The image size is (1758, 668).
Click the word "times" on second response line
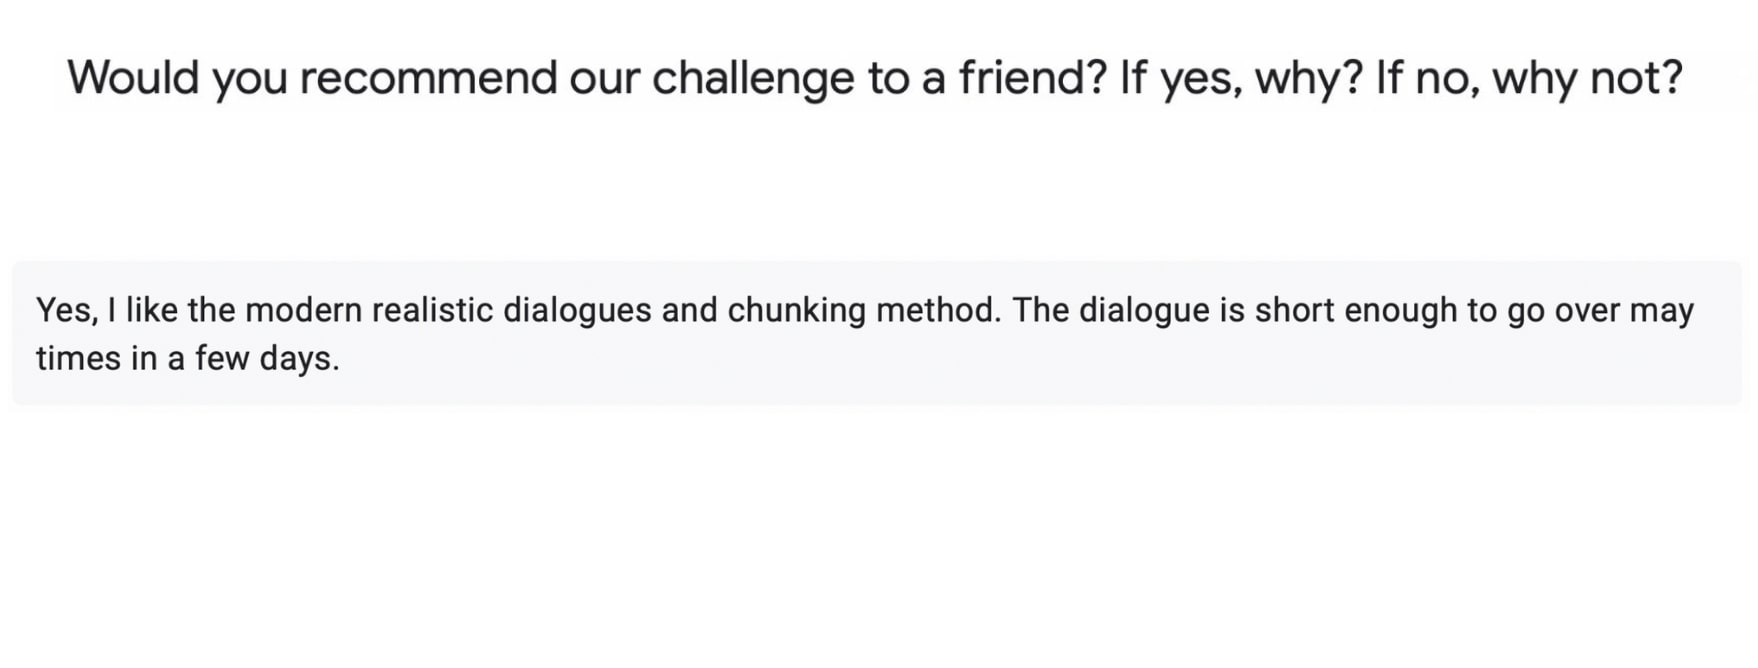tap(78, 358)
